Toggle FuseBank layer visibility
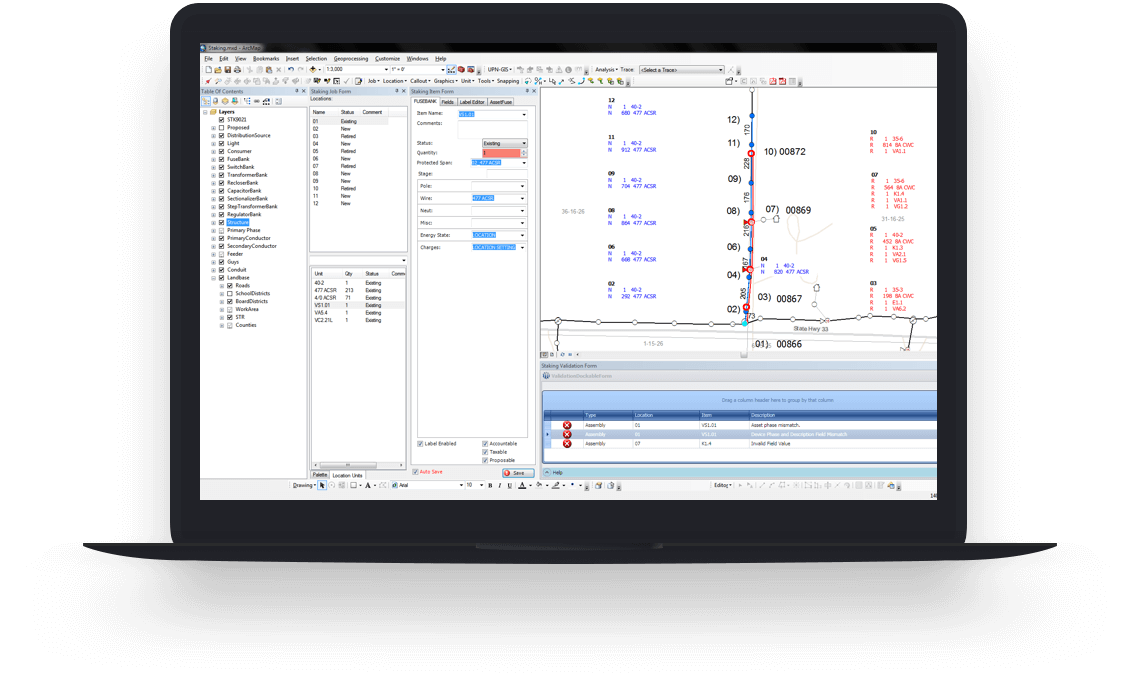The height and width of the screenshot is (673, 1137). coord(222,159)
